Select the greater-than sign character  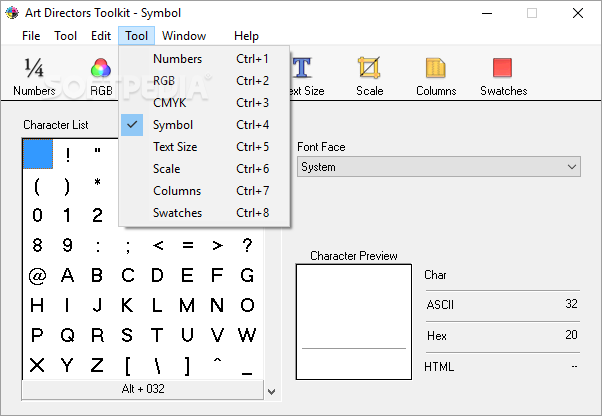[x=217, y=245]
